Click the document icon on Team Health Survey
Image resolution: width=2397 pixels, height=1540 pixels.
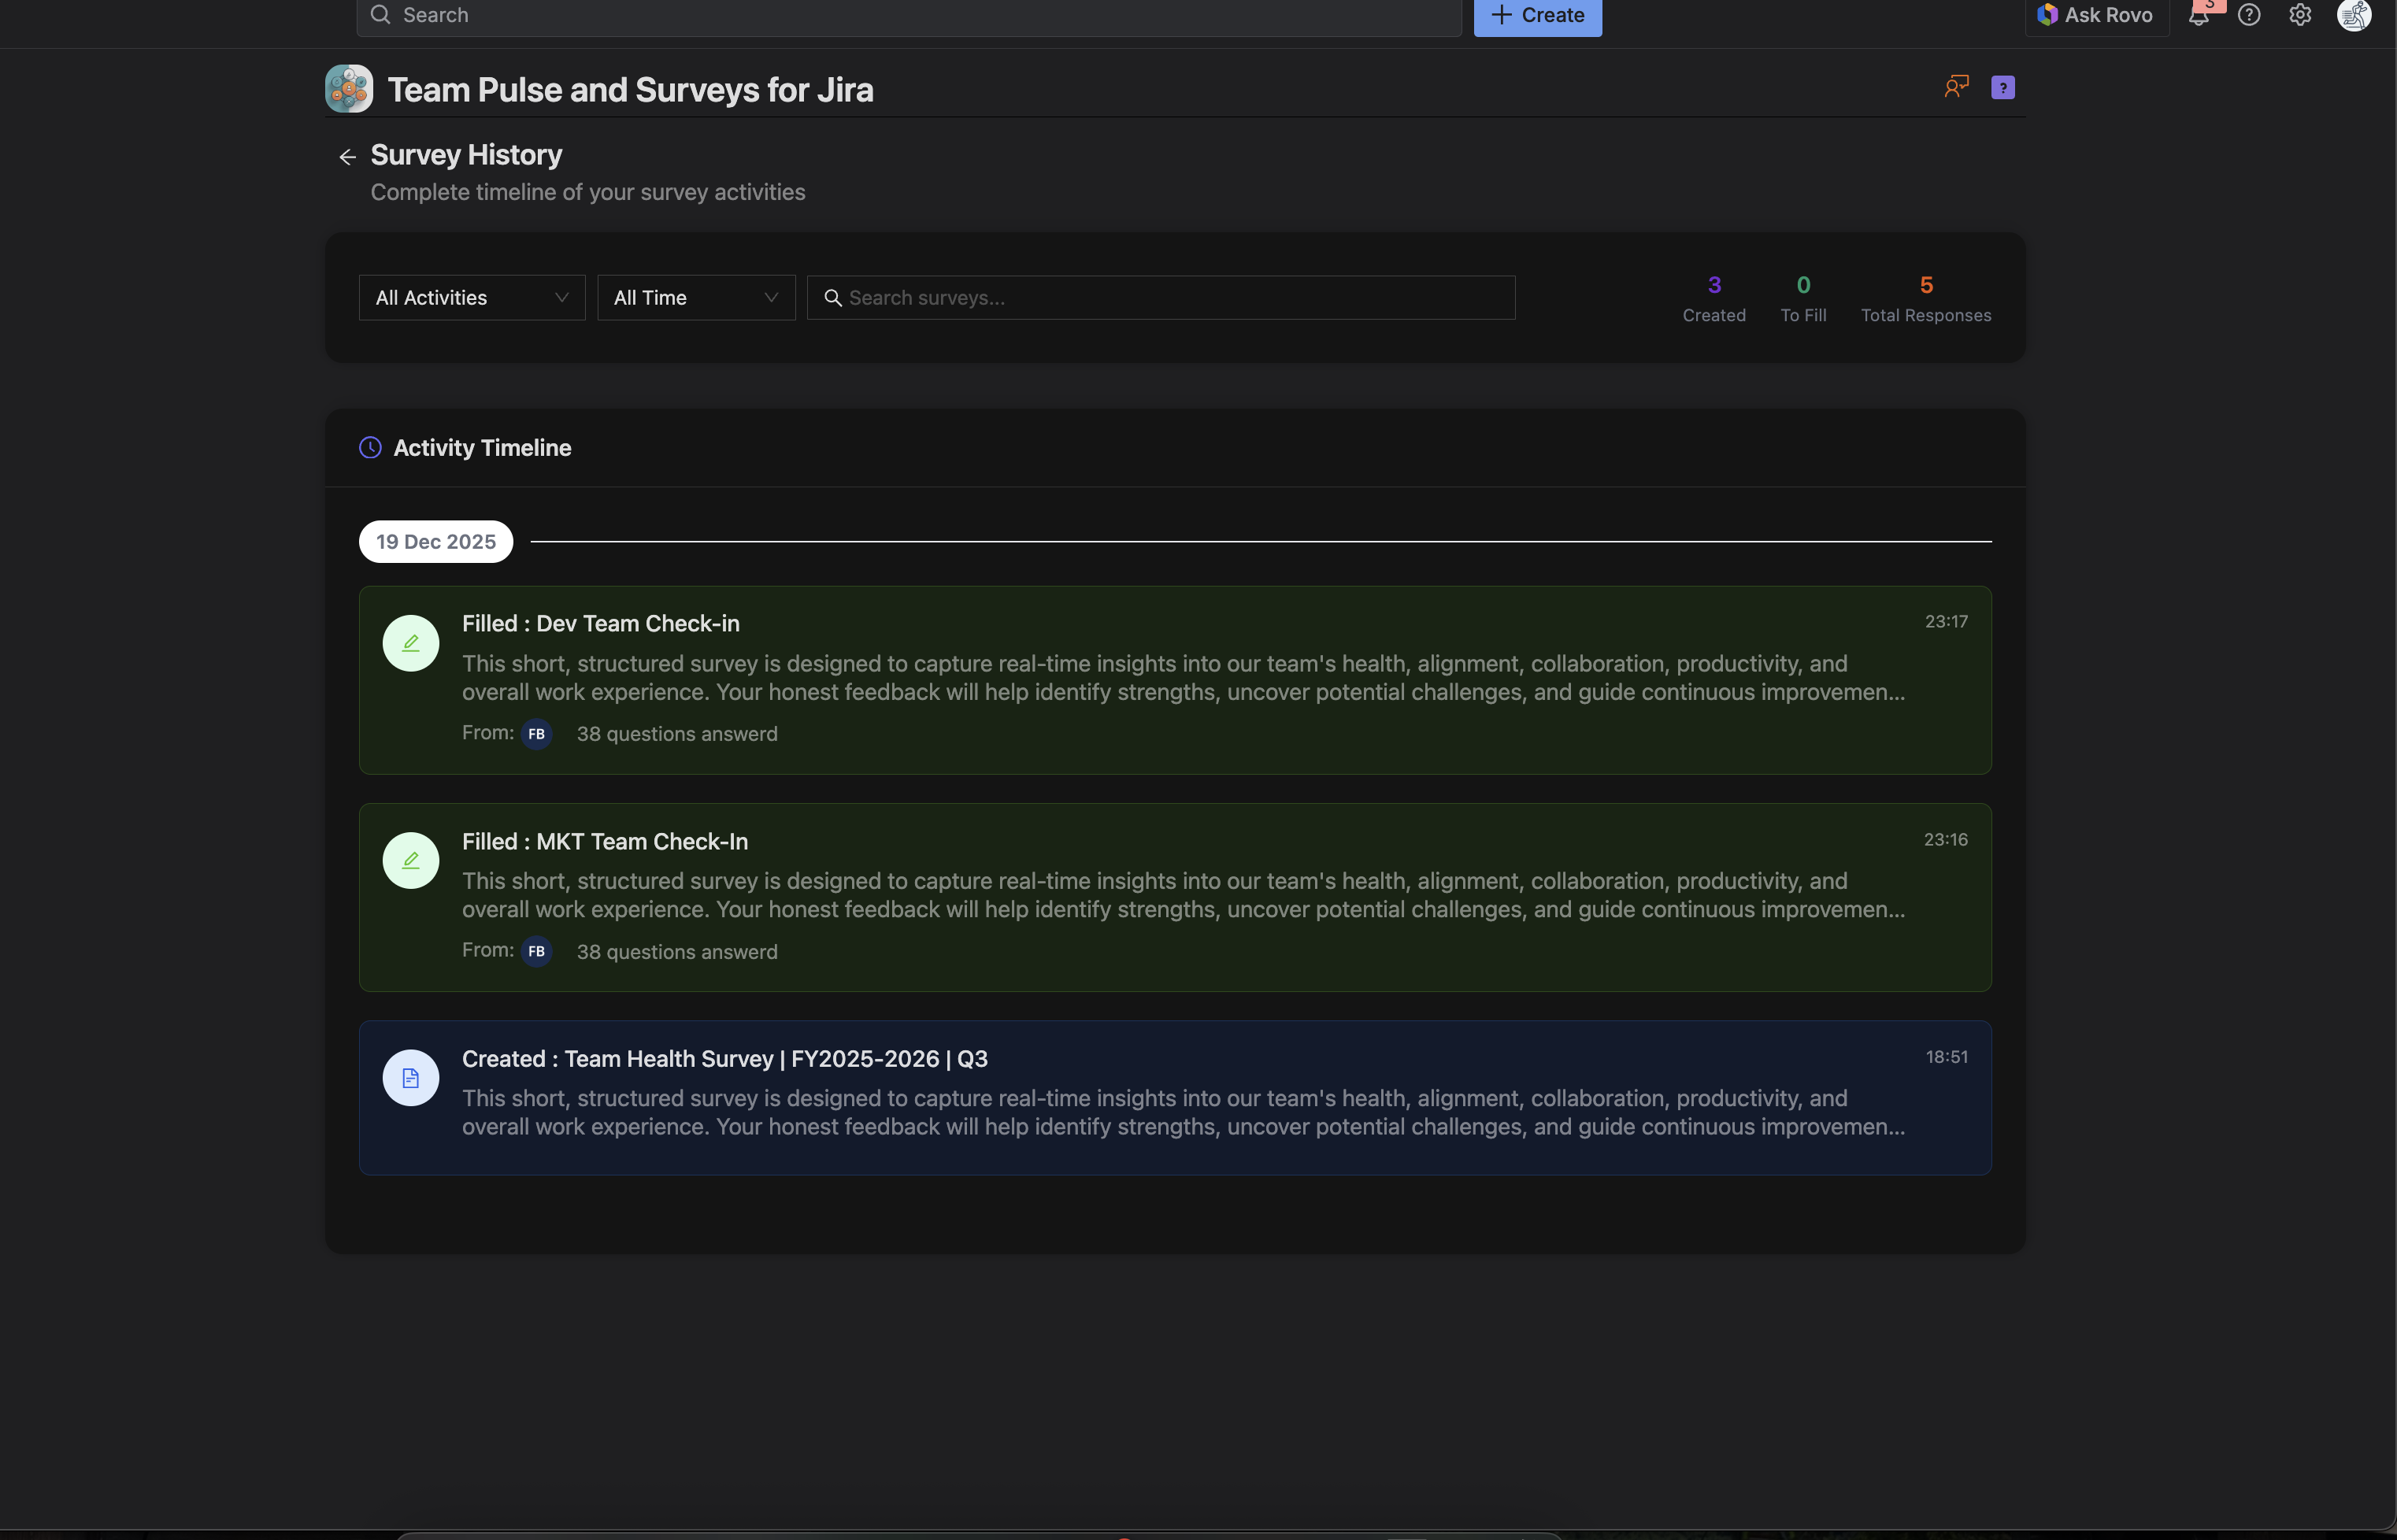[411, 1078]
